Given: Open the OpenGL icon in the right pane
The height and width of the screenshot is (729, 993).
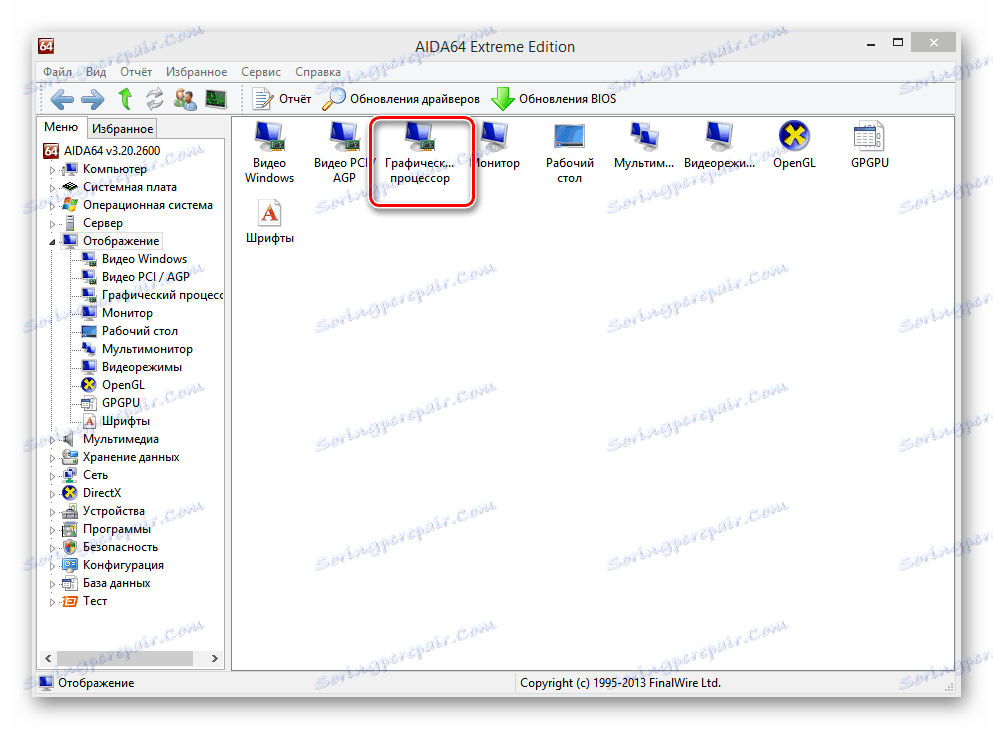Looking at the screenshot, I should click(x=794, y=146).
